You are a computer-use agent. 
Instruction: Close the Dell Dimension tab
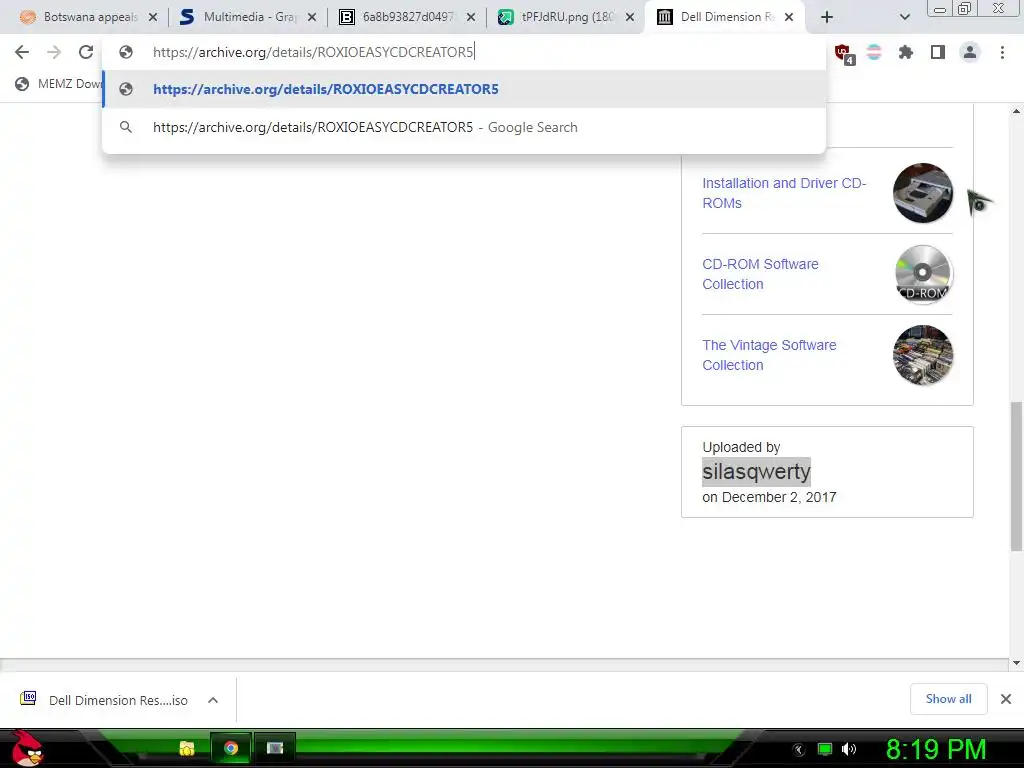coord(789,18)
